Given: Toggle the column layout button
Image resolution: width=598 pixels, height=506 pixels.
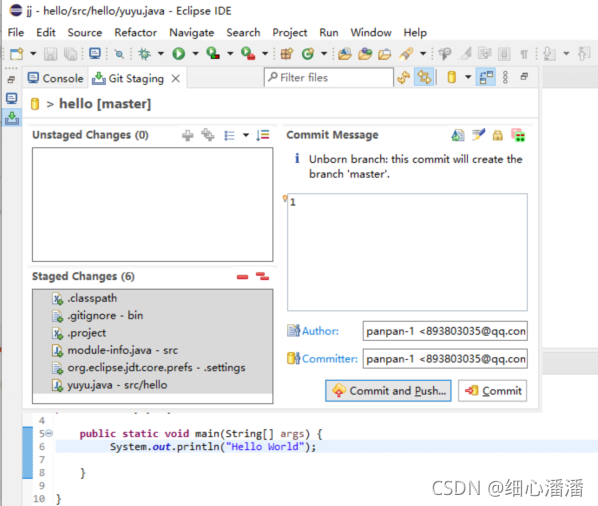Looking at the screenshot, I should [486, 77].
